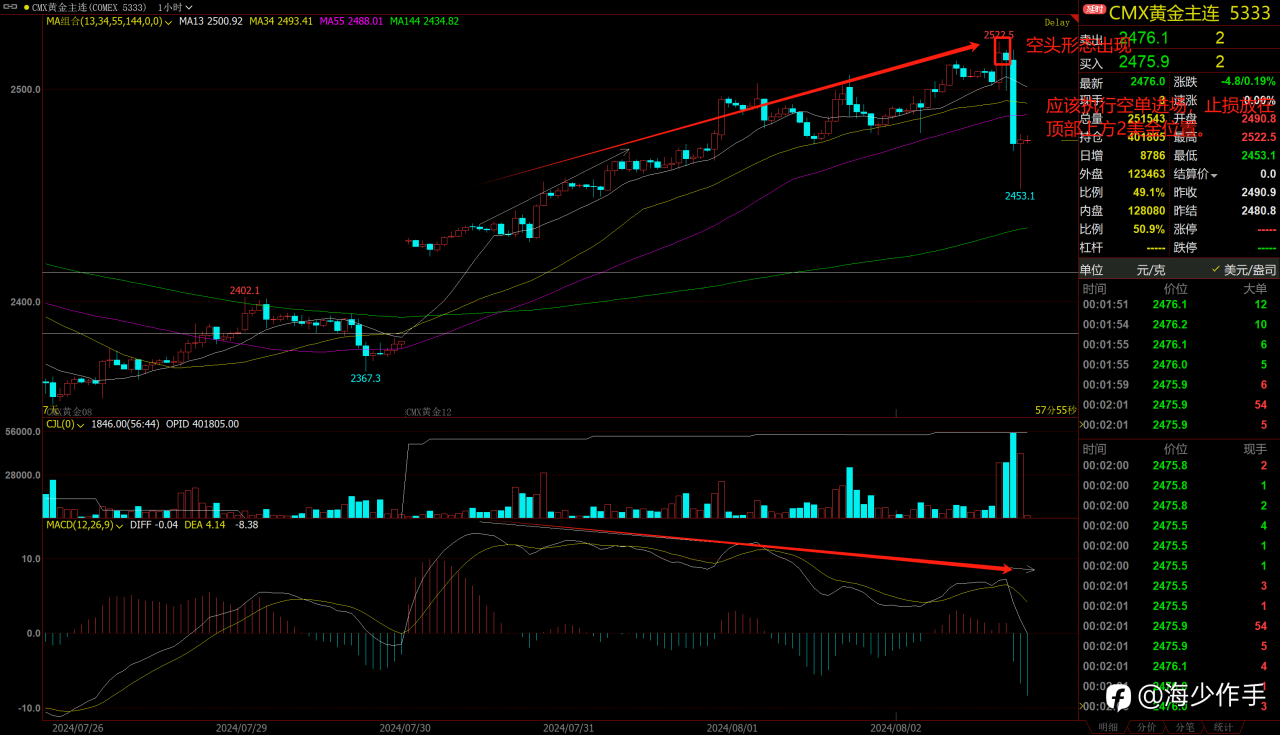Click the CMX黄金主连 5333 quote panel title
The image size is (1280, 735).
[x=1190, y=13]
